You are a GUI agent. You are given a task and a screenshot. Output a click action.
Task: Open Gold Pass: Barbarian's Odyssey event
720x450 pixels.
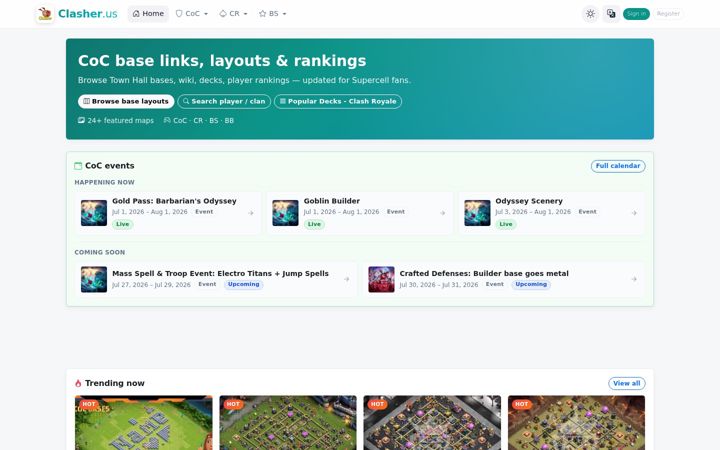coord(168,213)
